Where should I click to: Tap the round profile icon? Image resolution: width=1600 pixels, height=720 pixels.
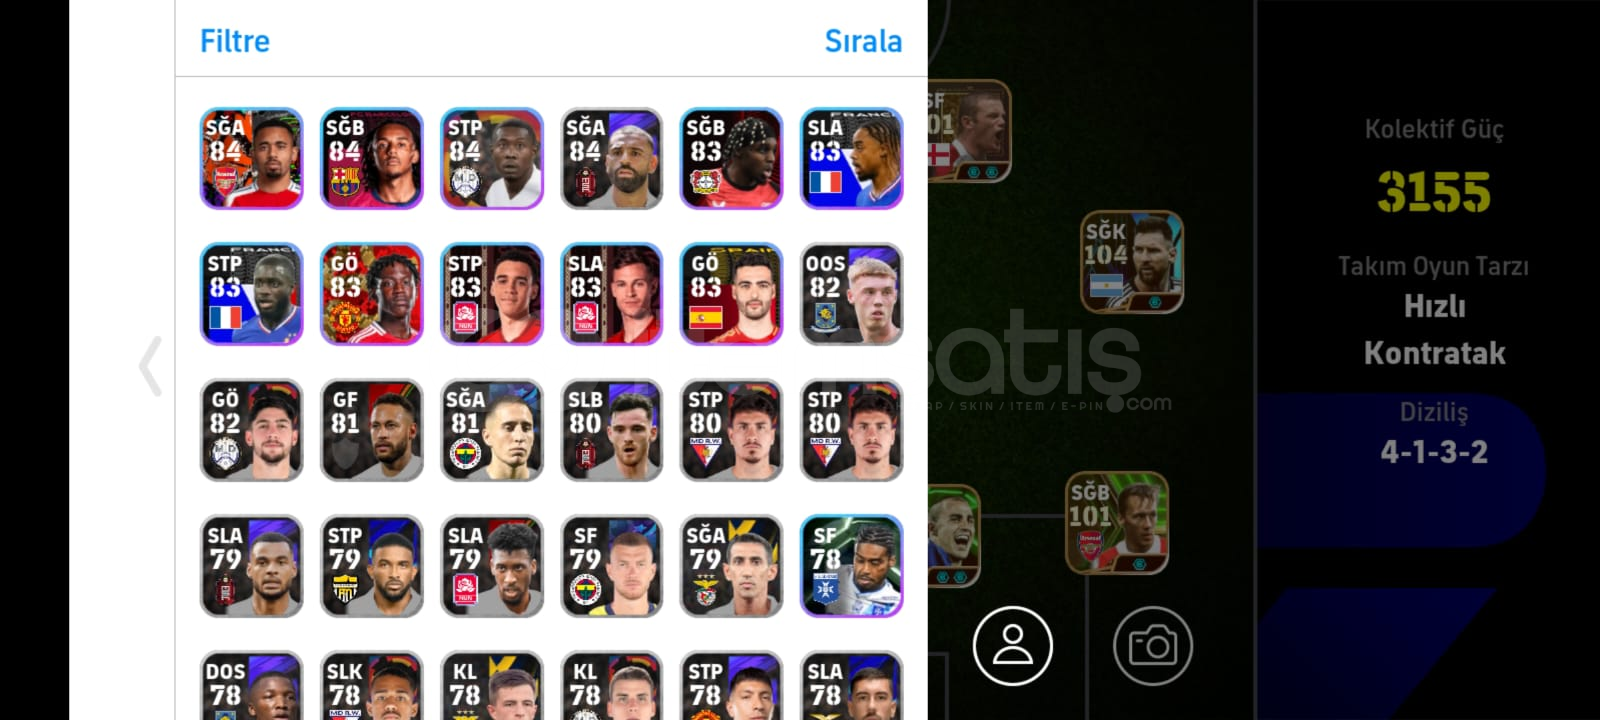1012,645
